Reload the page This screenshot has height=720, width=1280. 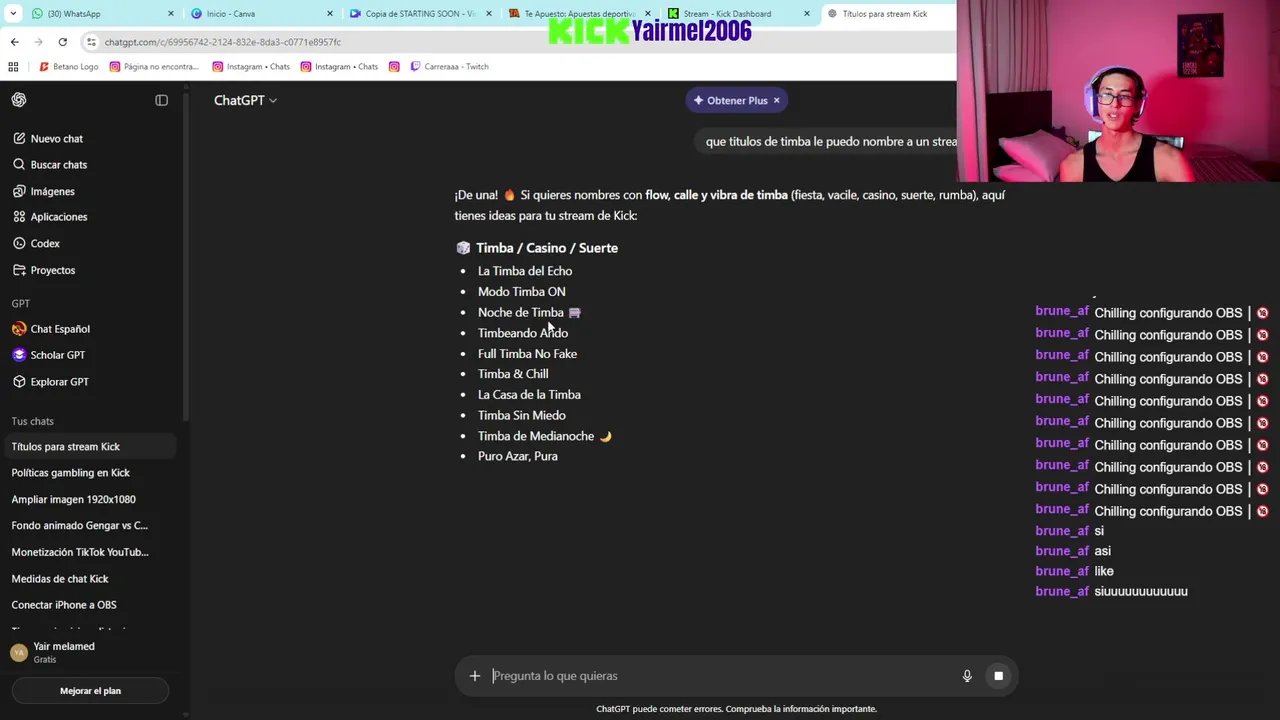pyautogui.click(x=62, y=42)
